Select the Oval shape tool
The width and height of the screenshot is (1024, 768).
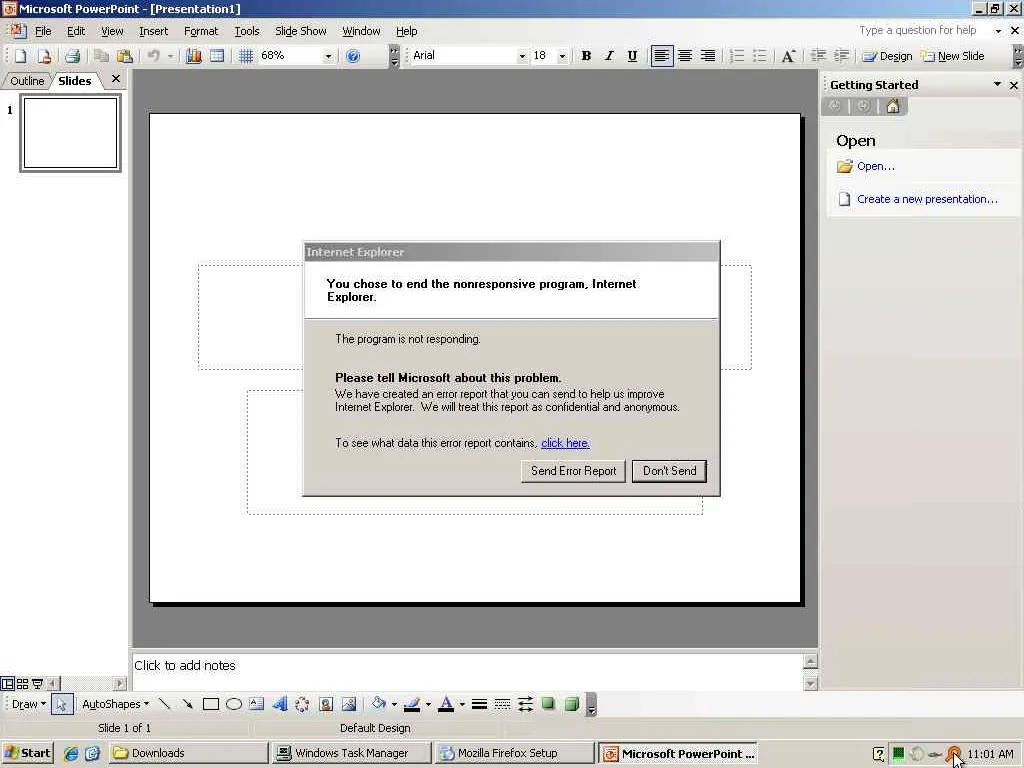[234, 704]
